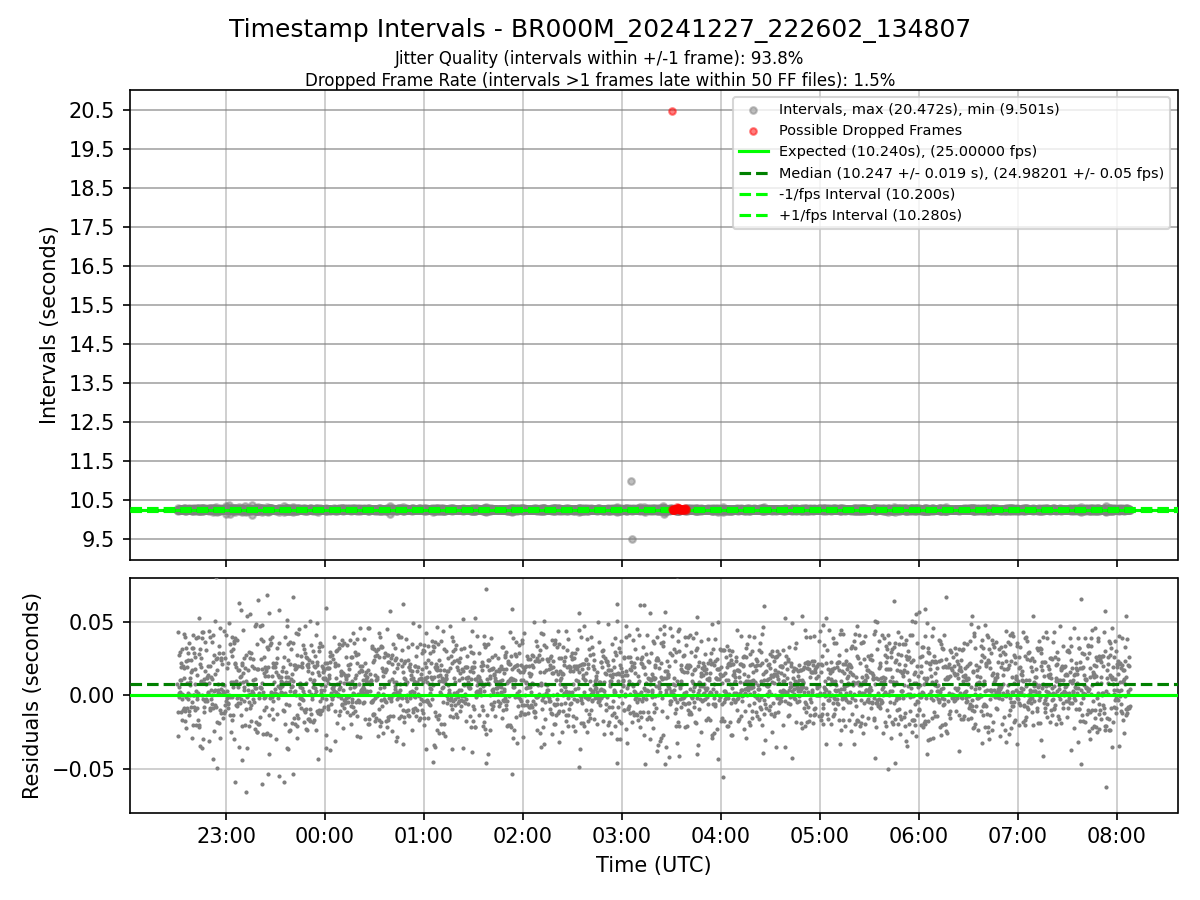Click the "Time (UTC)" x-axis label
1200x900 pixels.
[x=653, y=865]
